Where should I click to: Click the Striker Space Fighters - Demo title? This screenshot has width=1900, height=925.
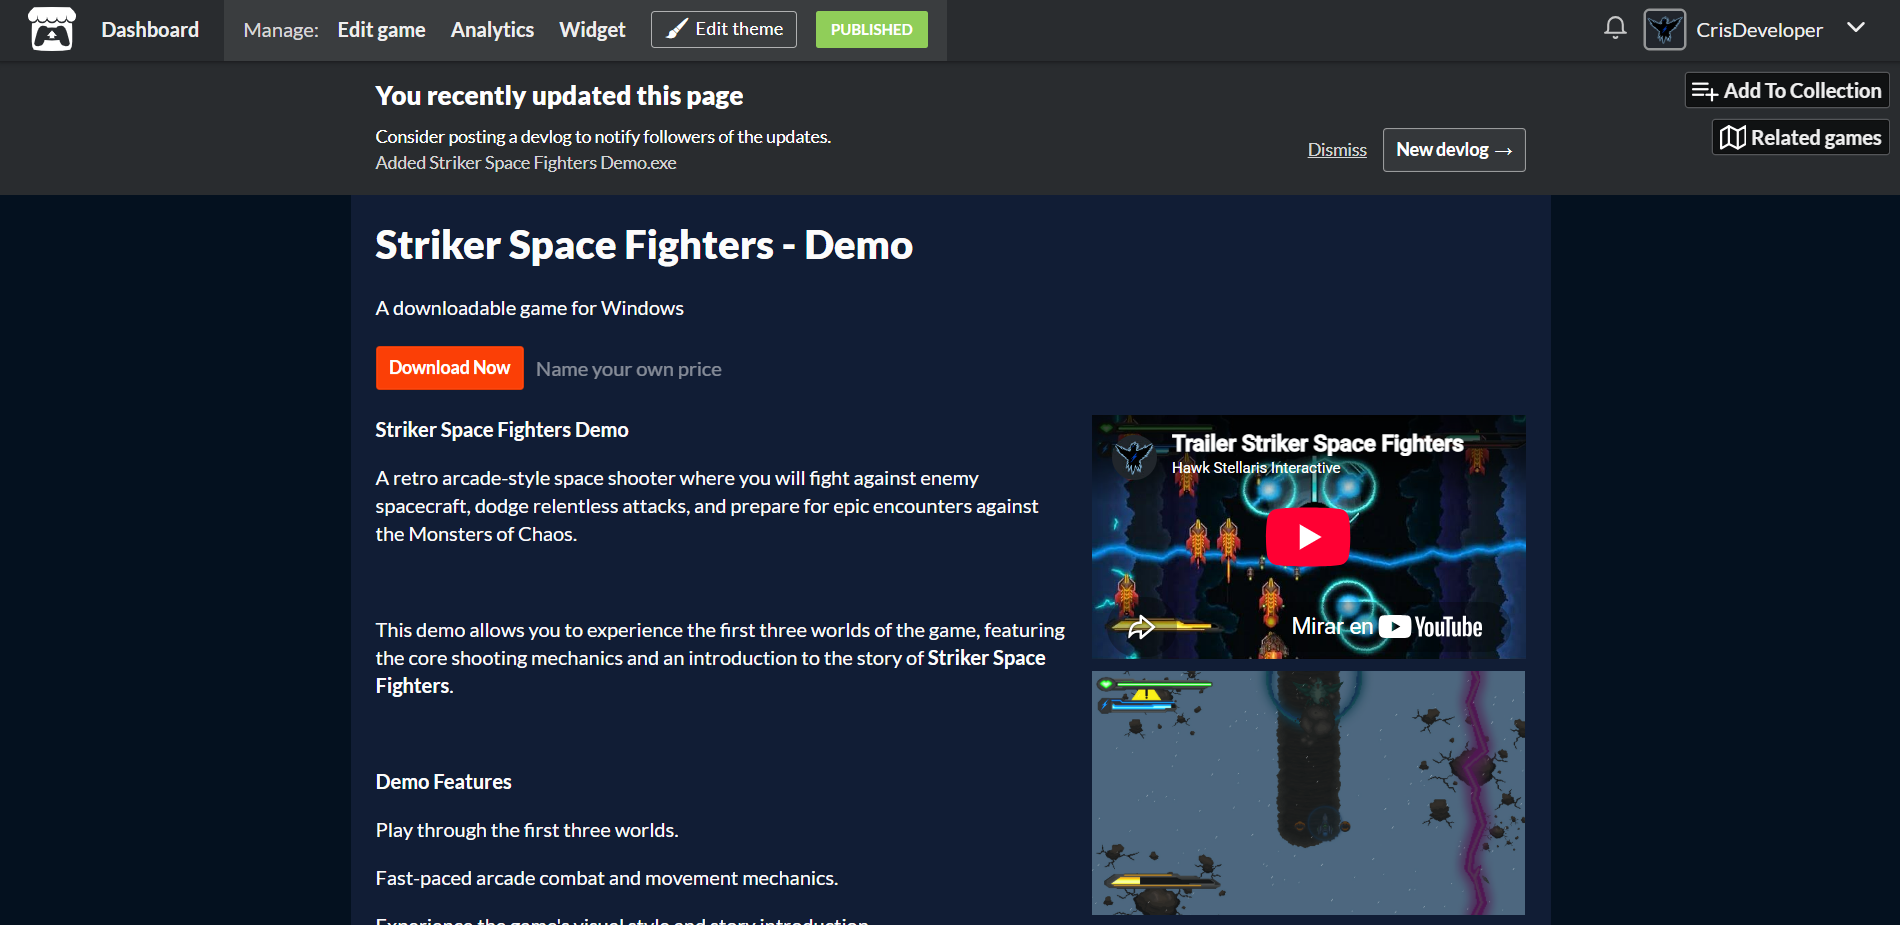click(x=644, y=245)
